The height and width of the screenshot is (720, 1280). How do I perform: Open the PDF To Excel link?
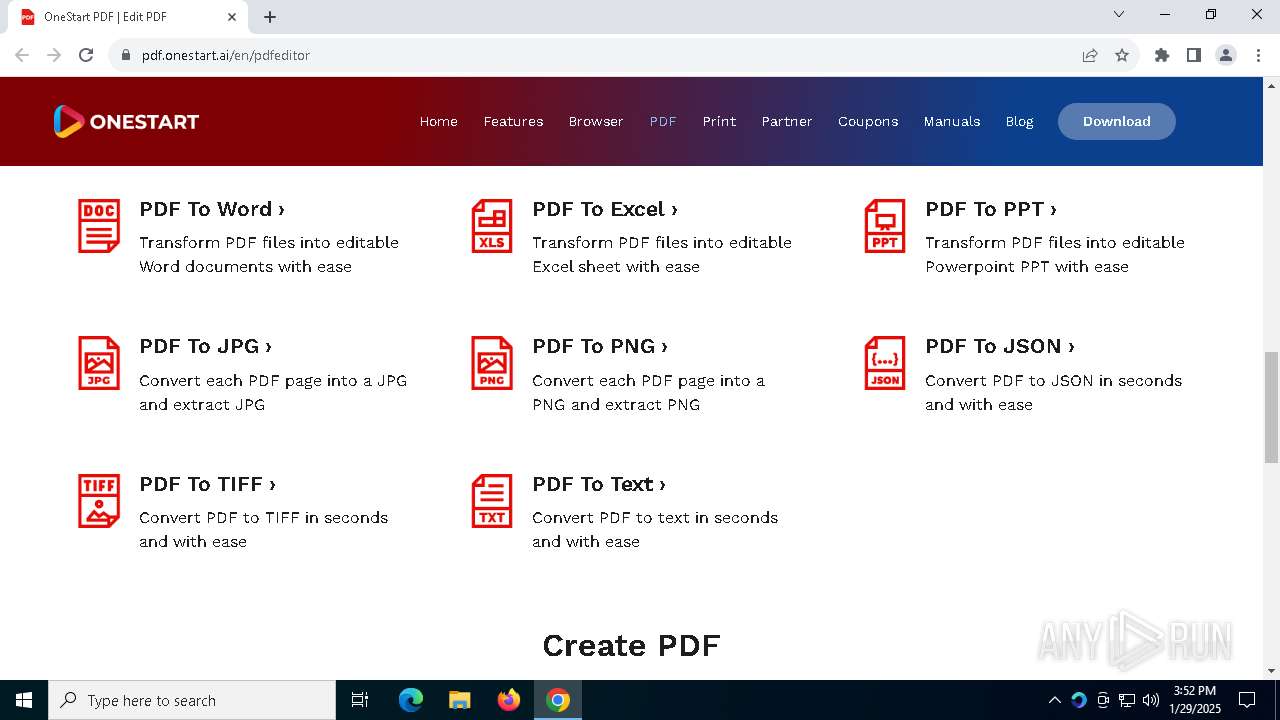pos(605,209)
